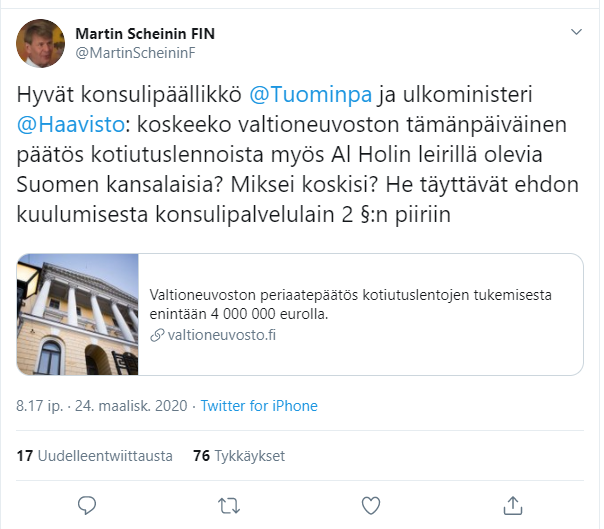Open the building thumbnail in link card
Viewport: 604px width, 529px height.
[78, 314]
